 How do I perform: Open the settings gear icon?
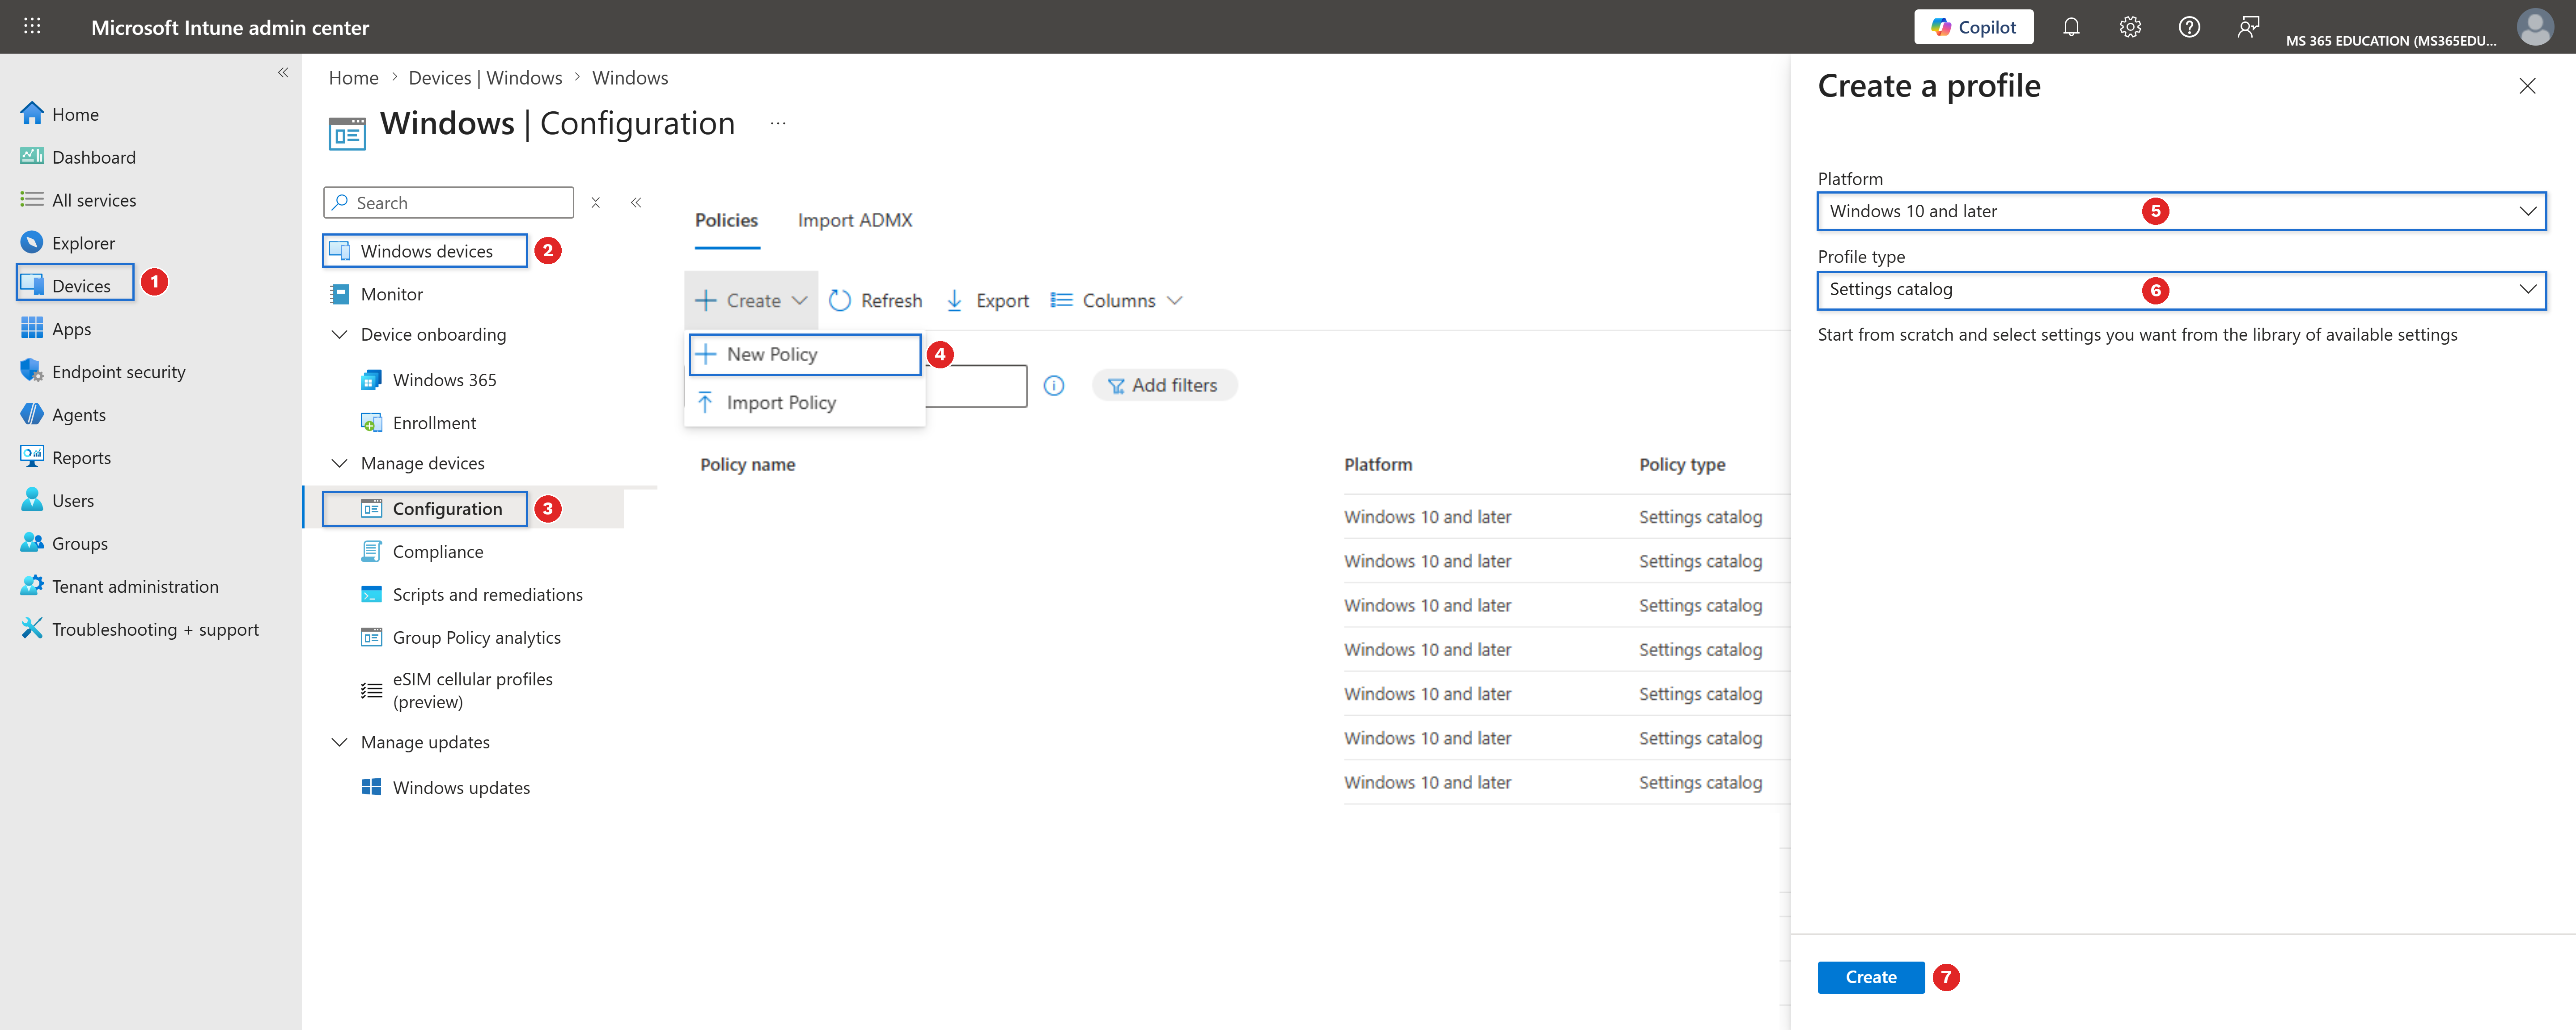click(x=2130, y=27)
